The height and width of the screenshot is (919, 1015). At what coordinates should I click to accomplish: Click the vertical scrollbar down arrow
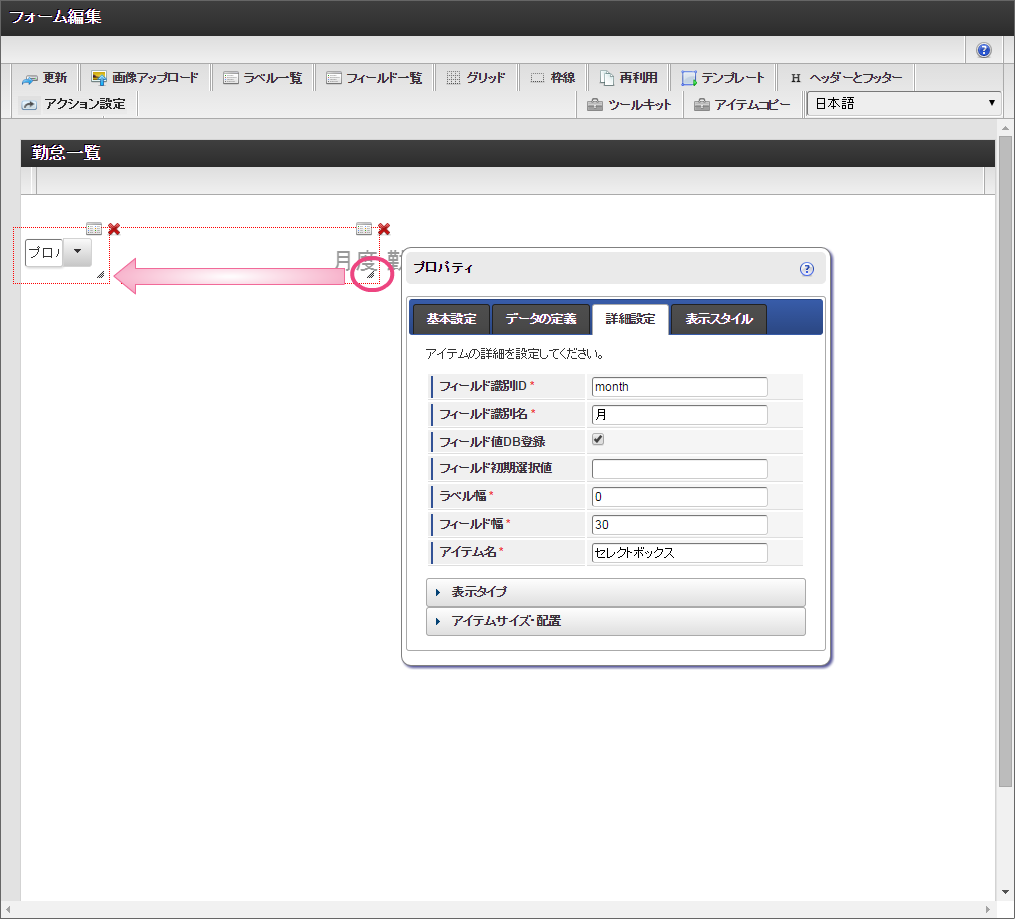pyautogui.click(x=1005, y=892)
